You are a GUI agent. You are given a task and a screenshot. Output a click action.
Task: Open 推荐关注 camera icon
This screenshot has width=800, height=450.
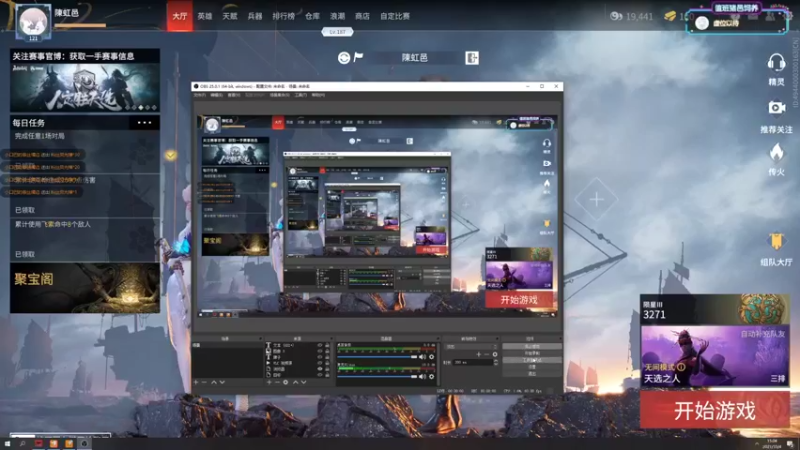click(x=777, y=108)
